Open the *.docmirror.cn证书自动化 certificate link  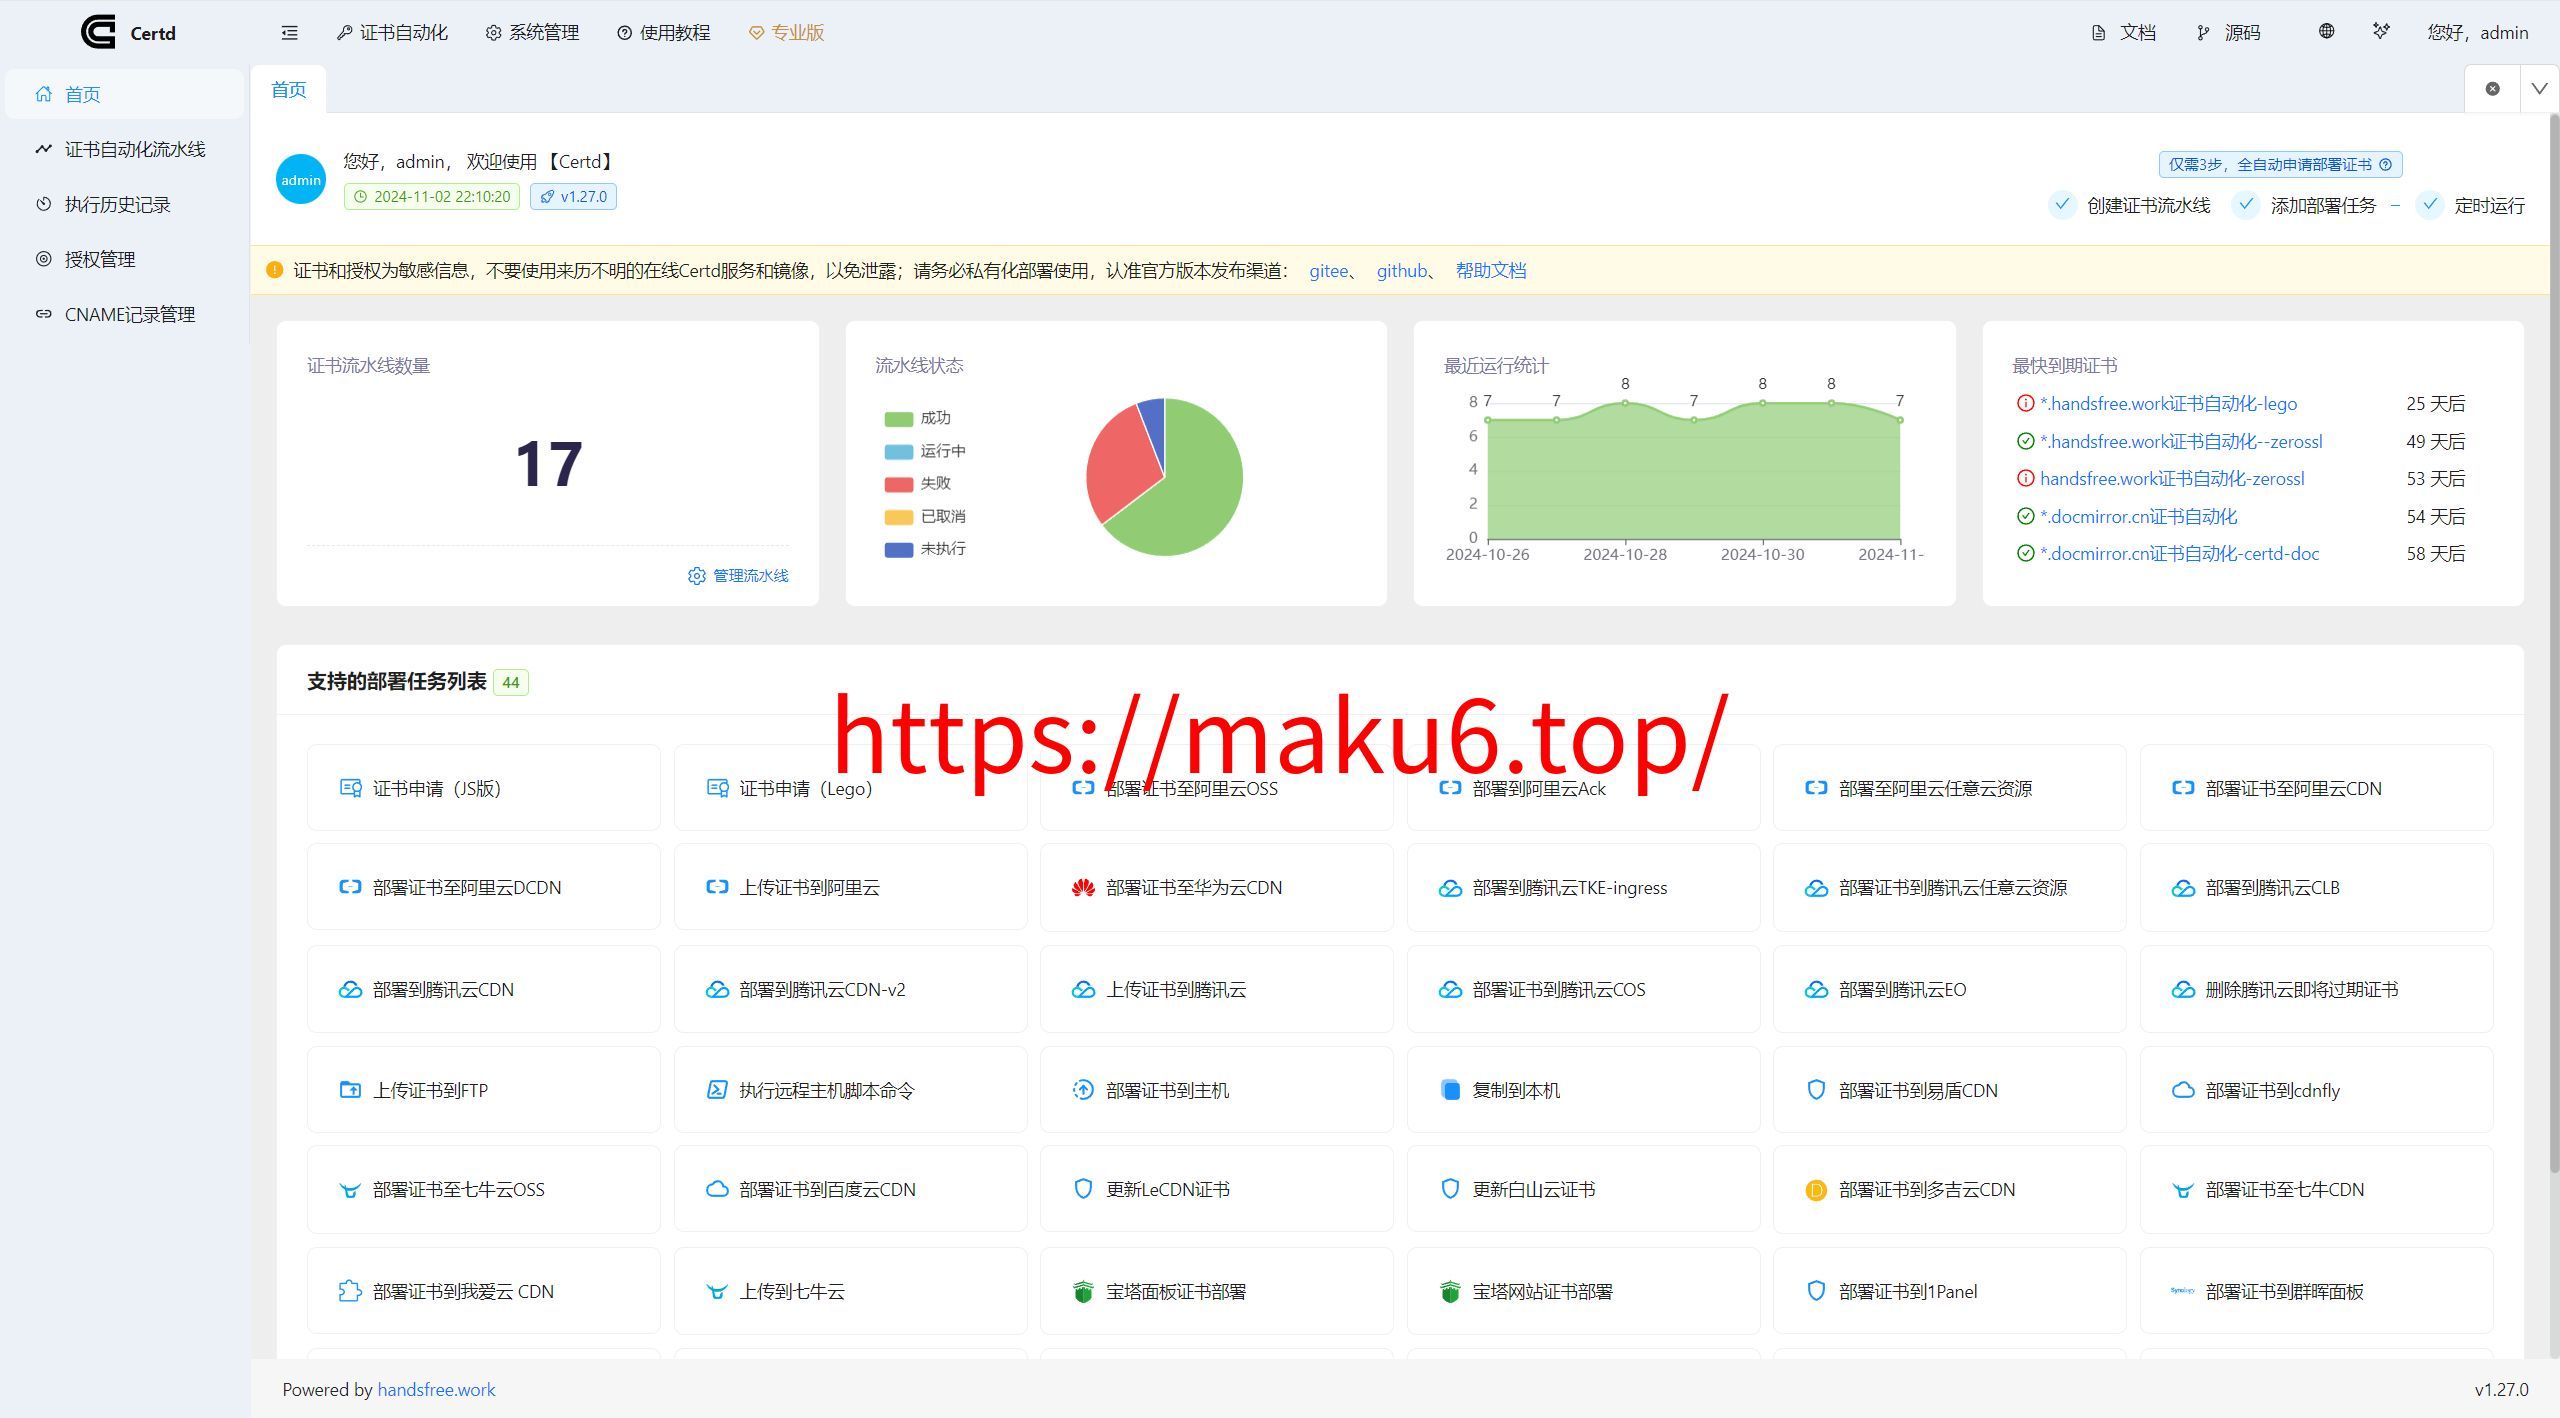(2138, 516)
